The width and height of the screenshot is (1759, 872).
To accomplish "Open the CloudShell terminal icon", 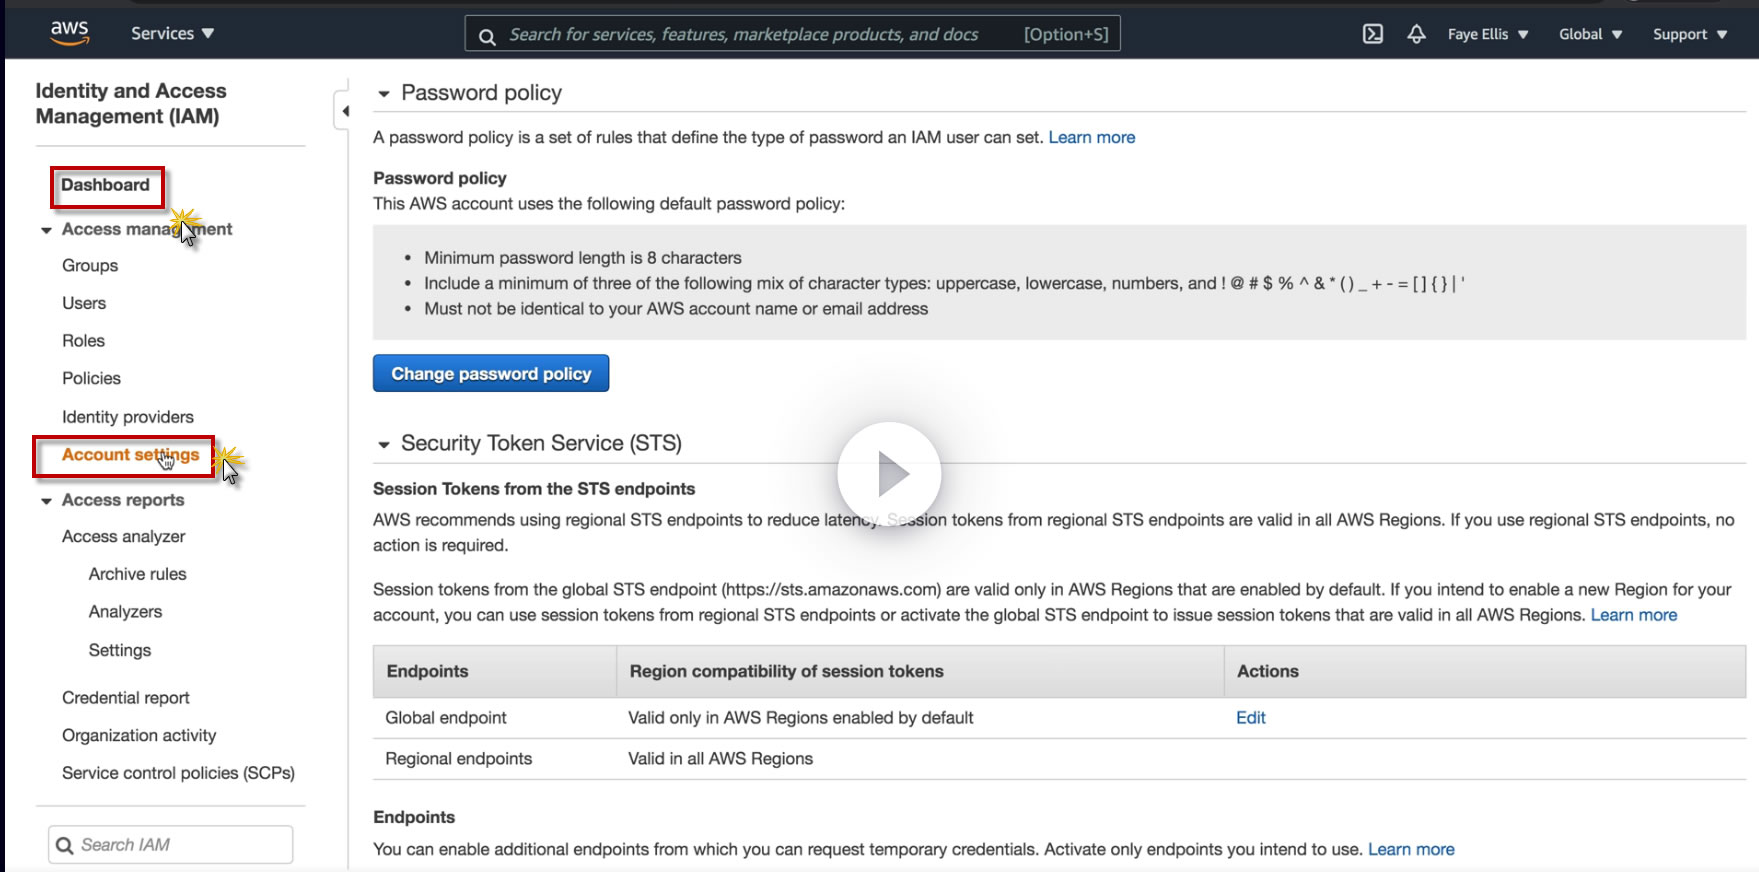I will click(x=1373, y=34).
